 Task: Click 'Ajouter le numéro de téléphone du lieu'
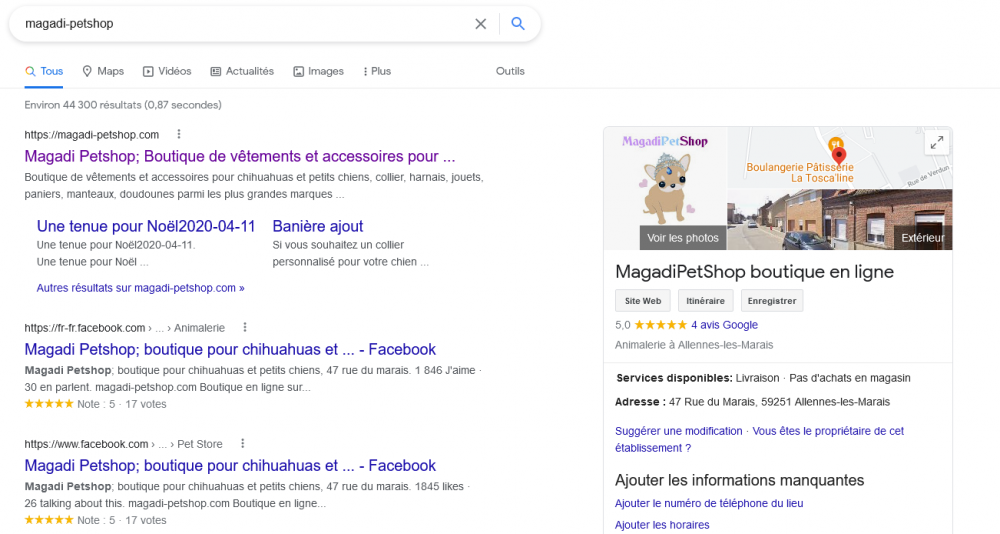point(709,503)
